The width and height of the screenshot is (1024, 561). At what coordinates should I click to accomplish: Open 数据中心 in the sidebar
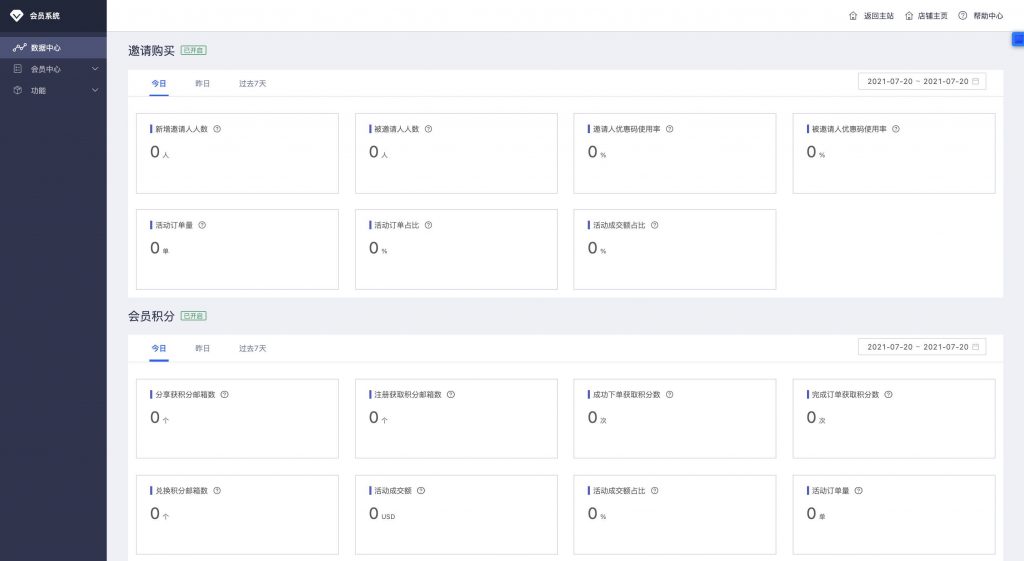(x=46, y=47)
